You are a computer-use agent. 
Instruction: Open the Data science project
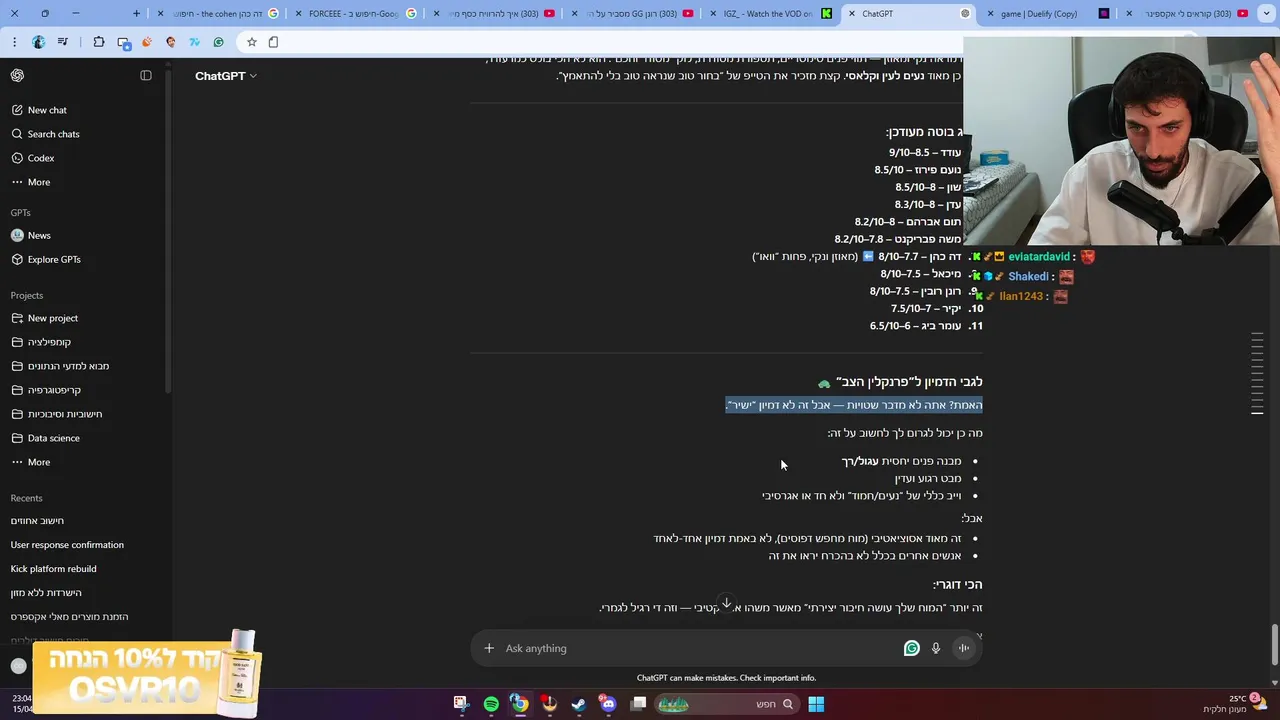click(45, 438)
